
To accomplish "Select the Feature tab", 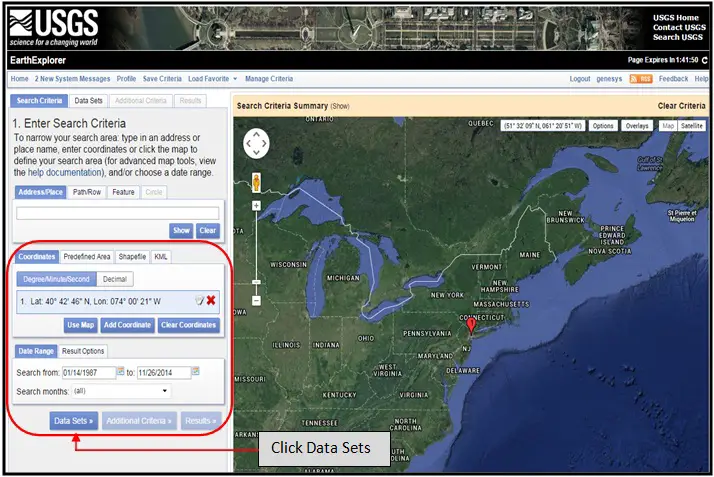I will click(x=123, y=192).
